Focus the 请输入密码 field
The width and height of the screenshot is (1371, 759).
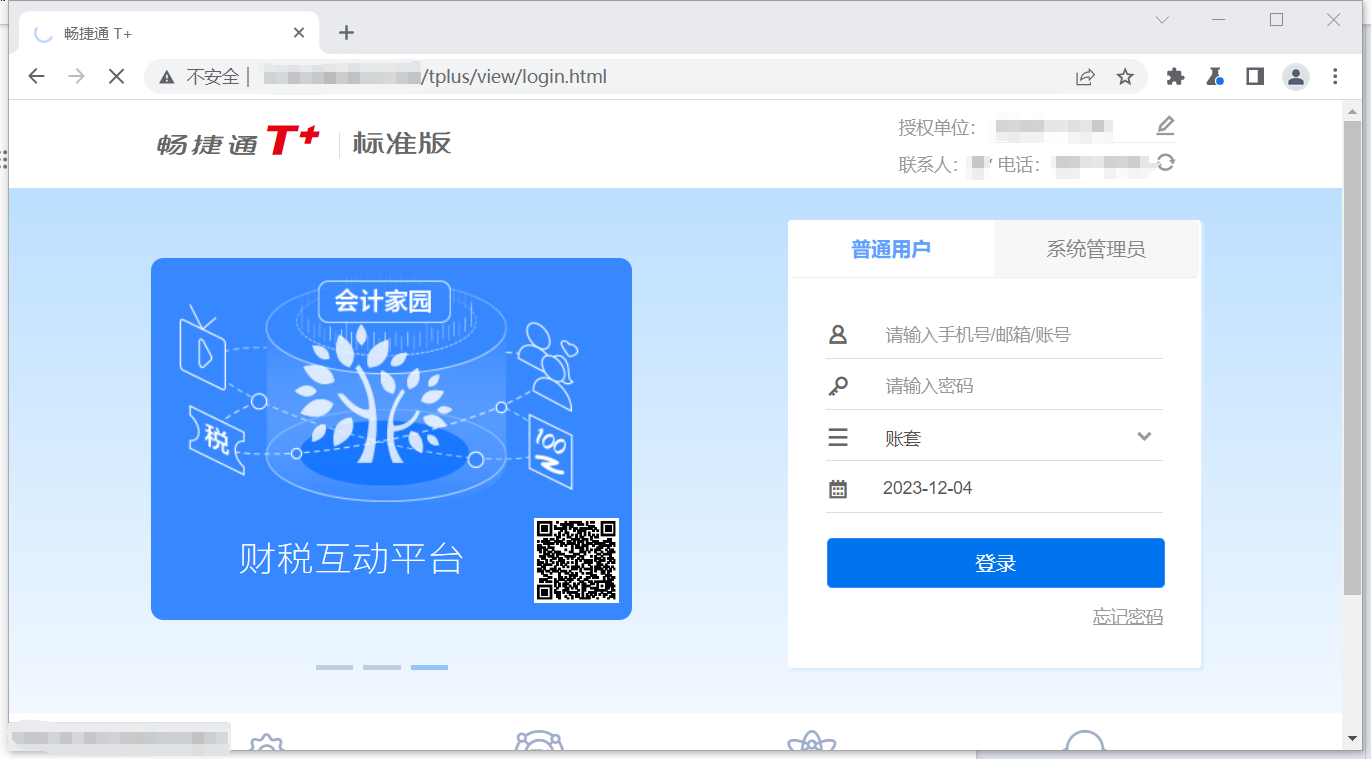pyautogui.click(x=1022, y=386)
